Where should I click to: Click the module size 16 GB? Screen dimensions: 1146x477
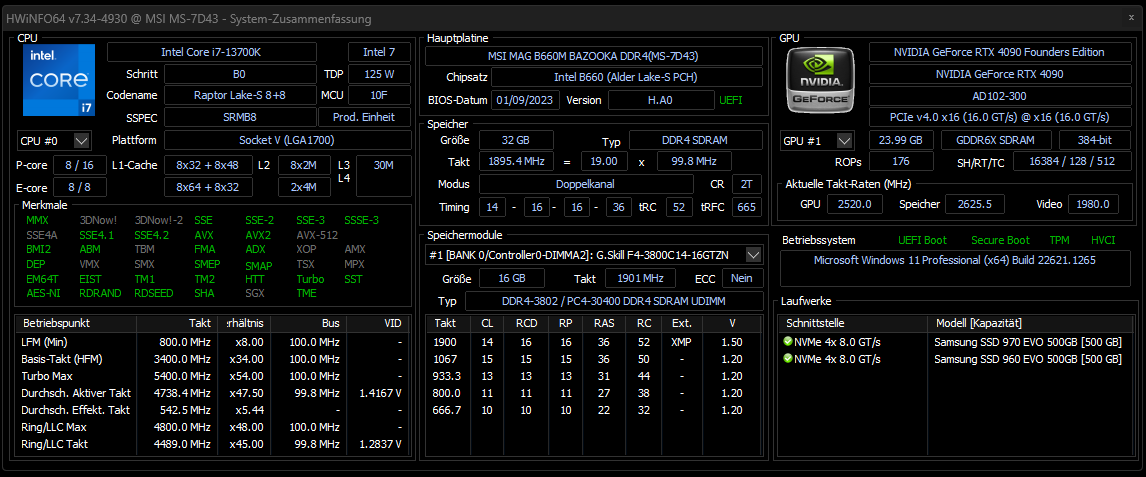[x=512, y=278]
